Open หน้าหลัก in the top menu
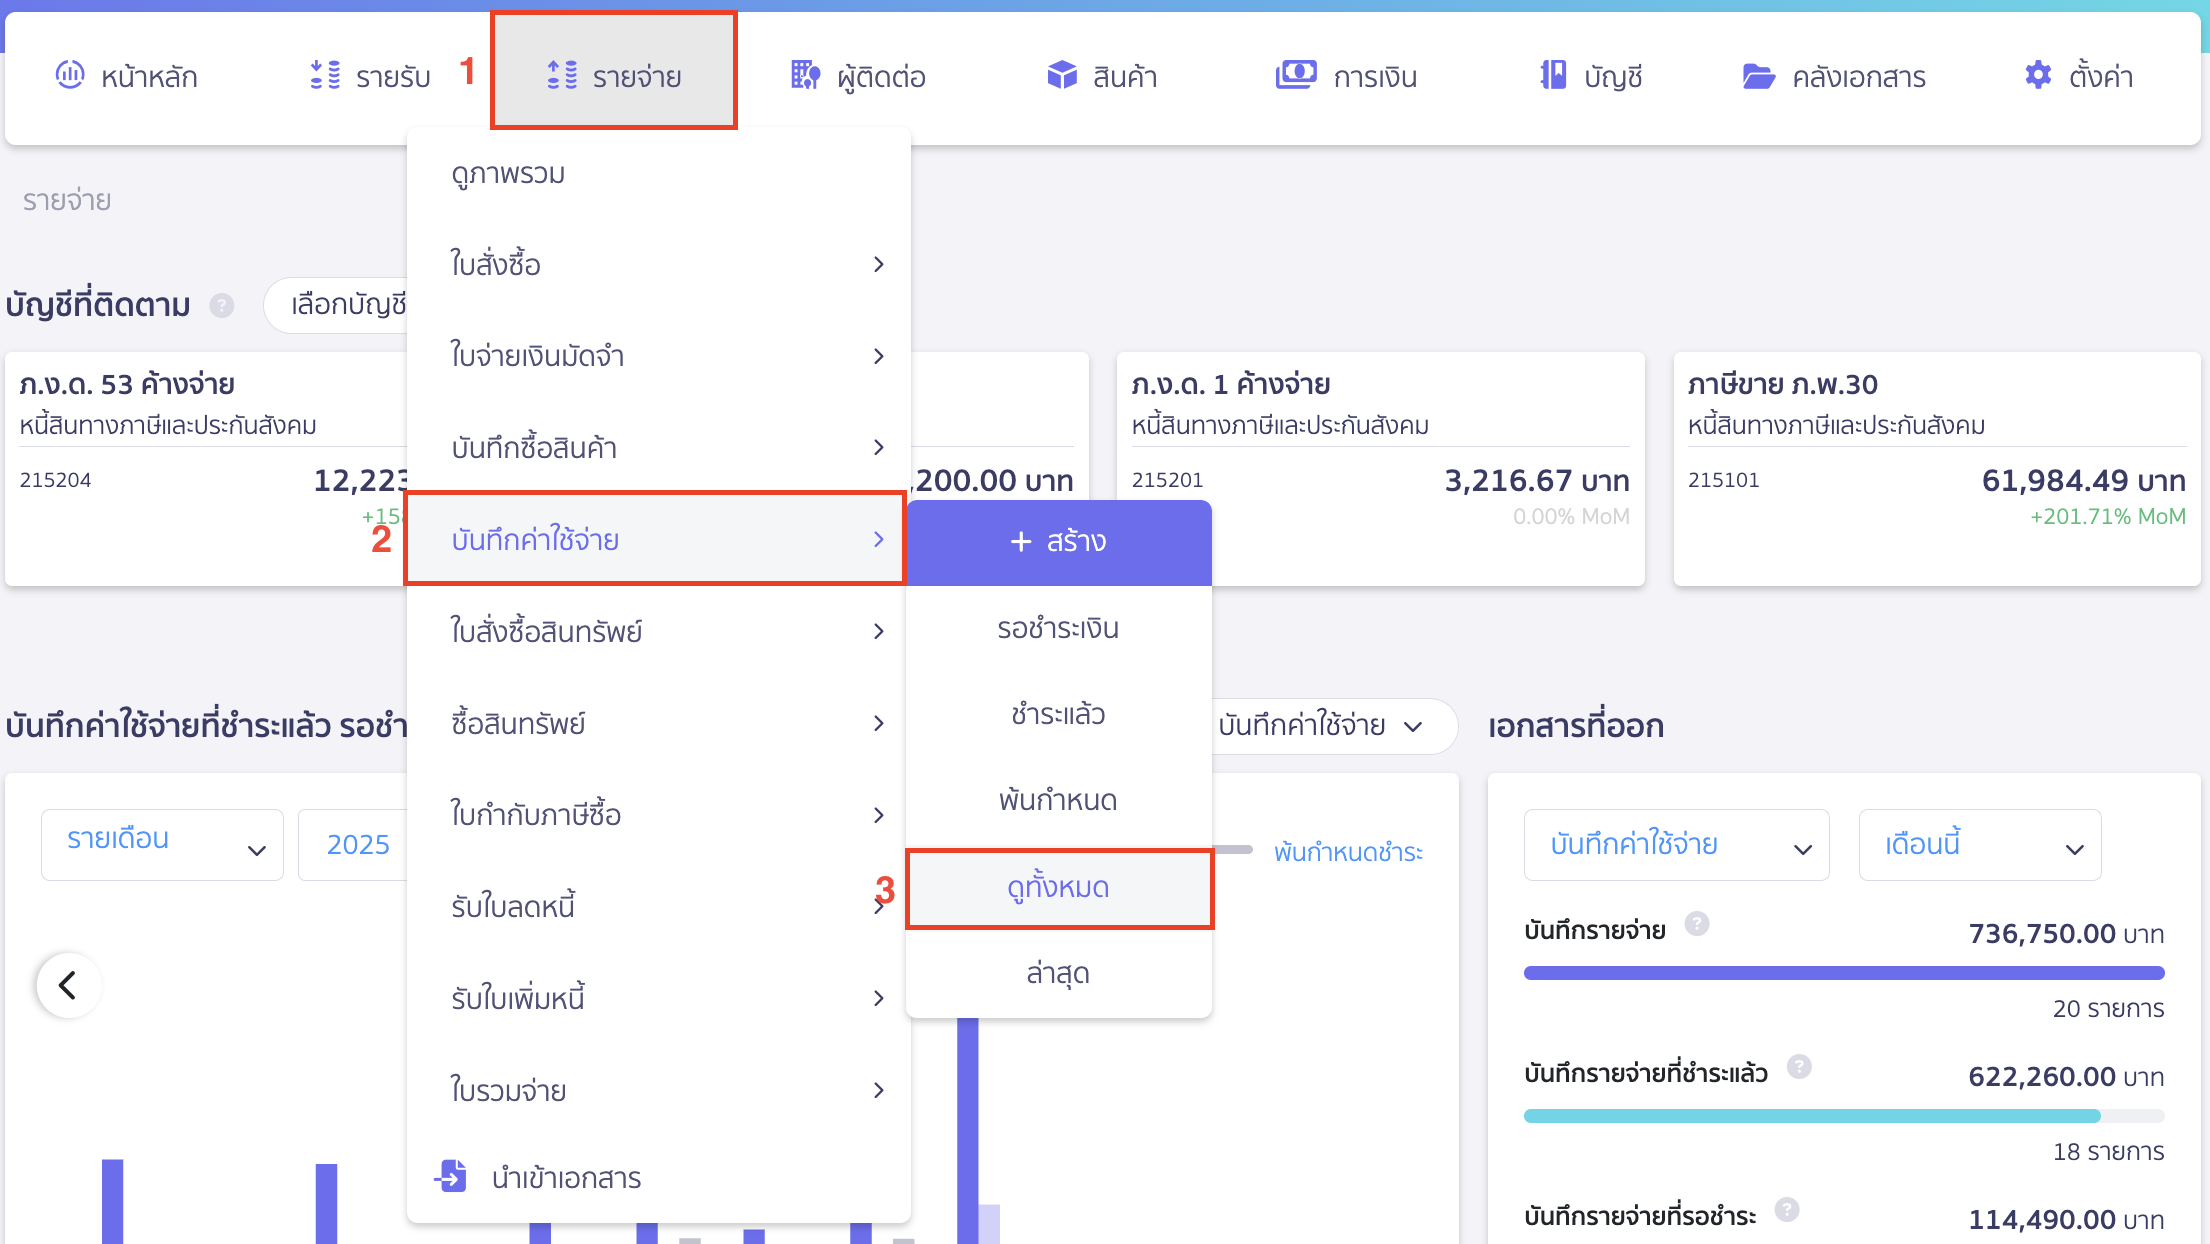The height and width of the screenshot is (1244, 2210). tap(126, 76)
